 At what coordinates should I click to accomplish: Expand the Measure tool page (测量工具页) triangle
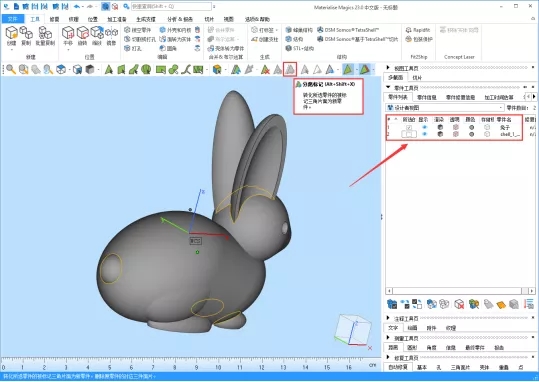(x=388, y=337)
